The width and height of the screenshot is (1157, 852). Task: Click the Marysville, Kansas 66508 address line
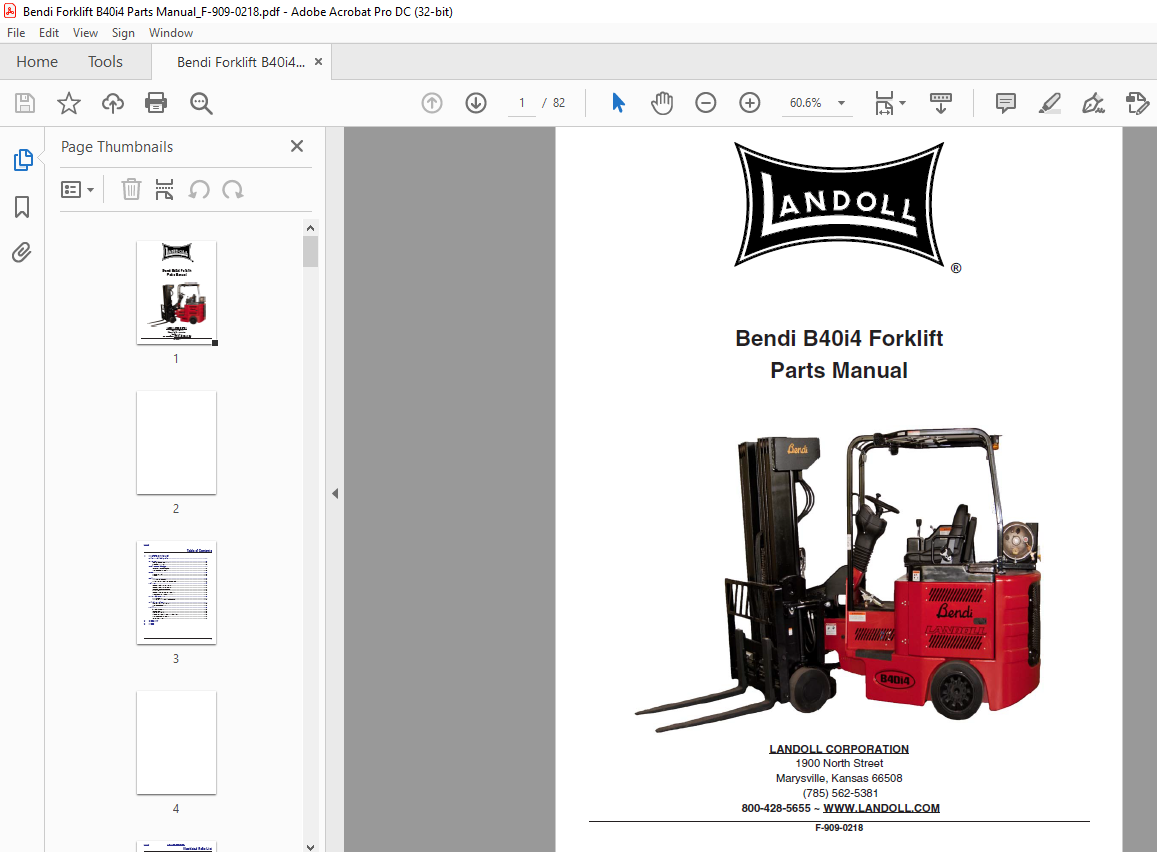pos(839,778)
